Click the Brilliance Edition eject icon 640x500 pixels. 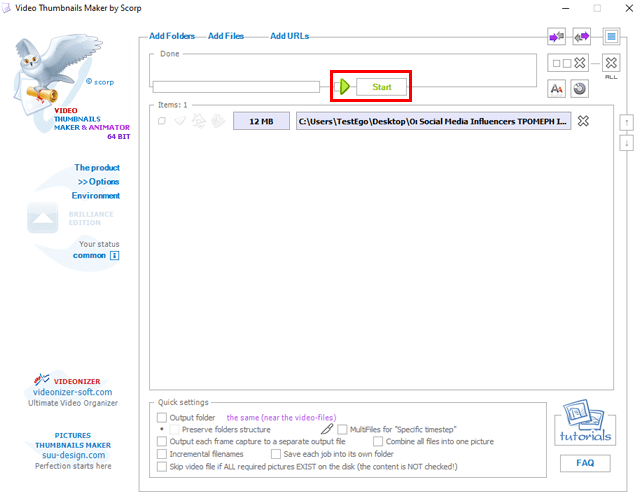click(x=43, y=218)
